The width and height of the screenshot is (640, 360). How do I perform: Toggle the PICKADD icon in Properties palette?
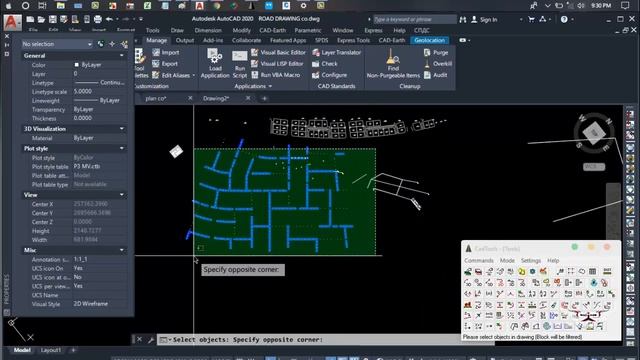100,44
